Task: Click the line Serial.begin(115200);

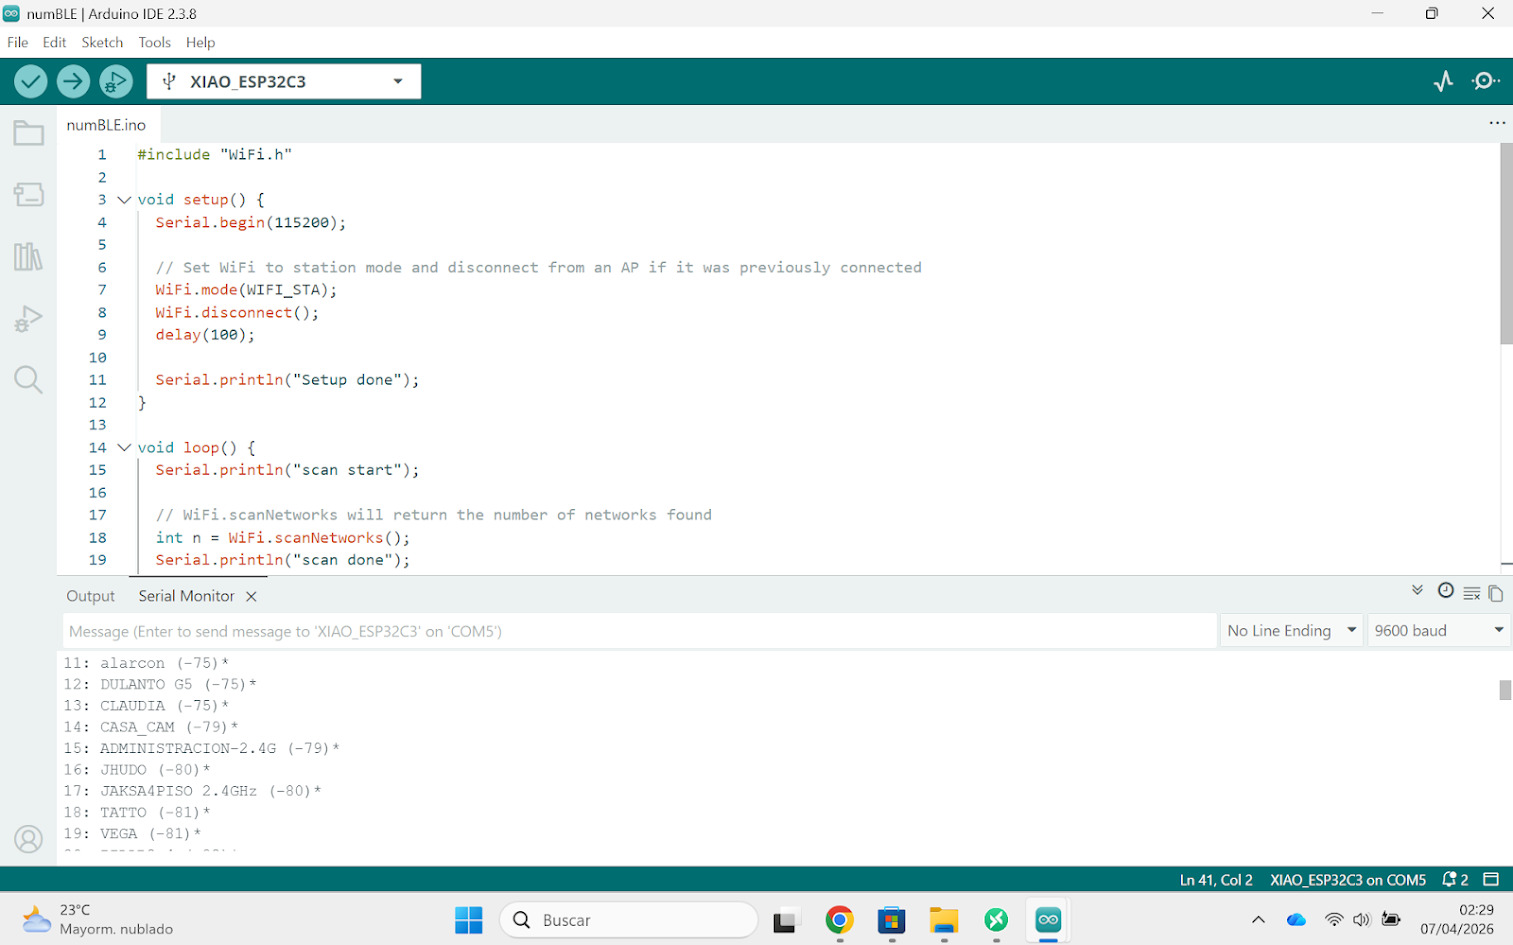Action: coord(251,223)
